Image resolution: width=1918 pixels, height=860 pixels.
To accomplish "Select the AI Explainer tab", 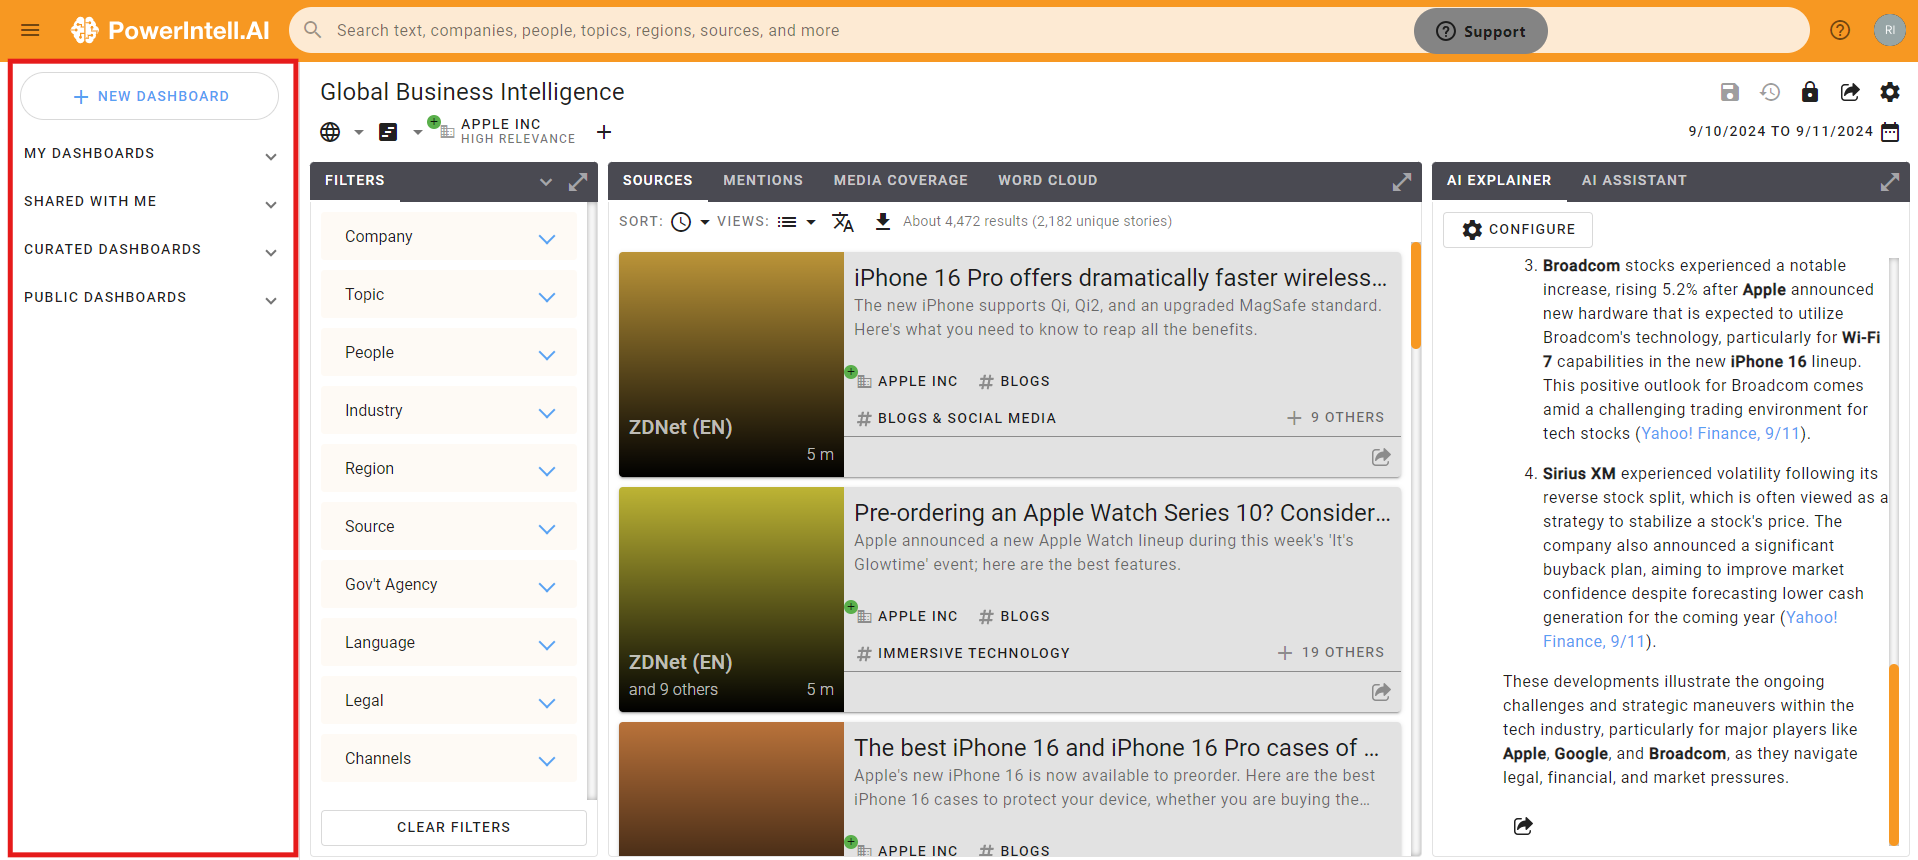I will tap(1499, 181).
